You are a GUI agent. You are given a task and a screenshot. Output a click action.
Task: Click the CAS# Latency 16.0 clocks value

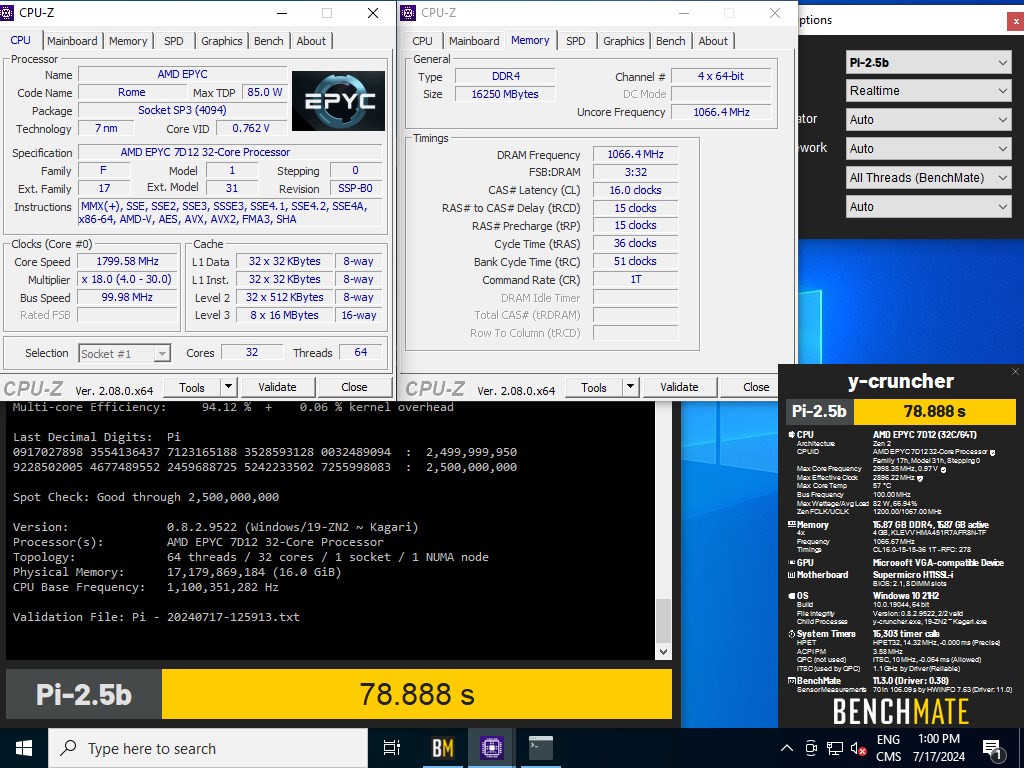pyautogui.click(x=635, y=190)
